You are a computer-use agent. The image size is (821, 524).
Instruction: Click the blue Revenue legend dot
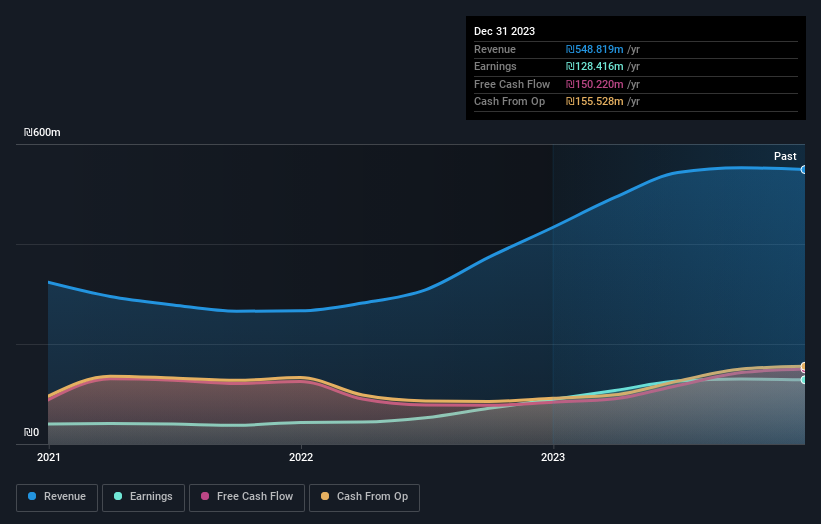coord(32,496)
